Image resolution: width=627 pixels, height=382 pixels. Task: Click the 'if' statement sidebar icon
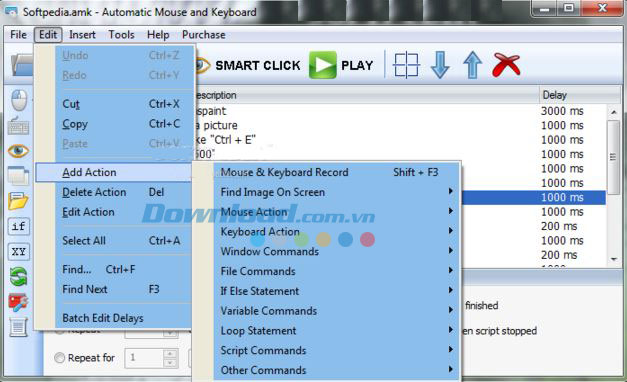pyautogui.click(x=18, y=227)
